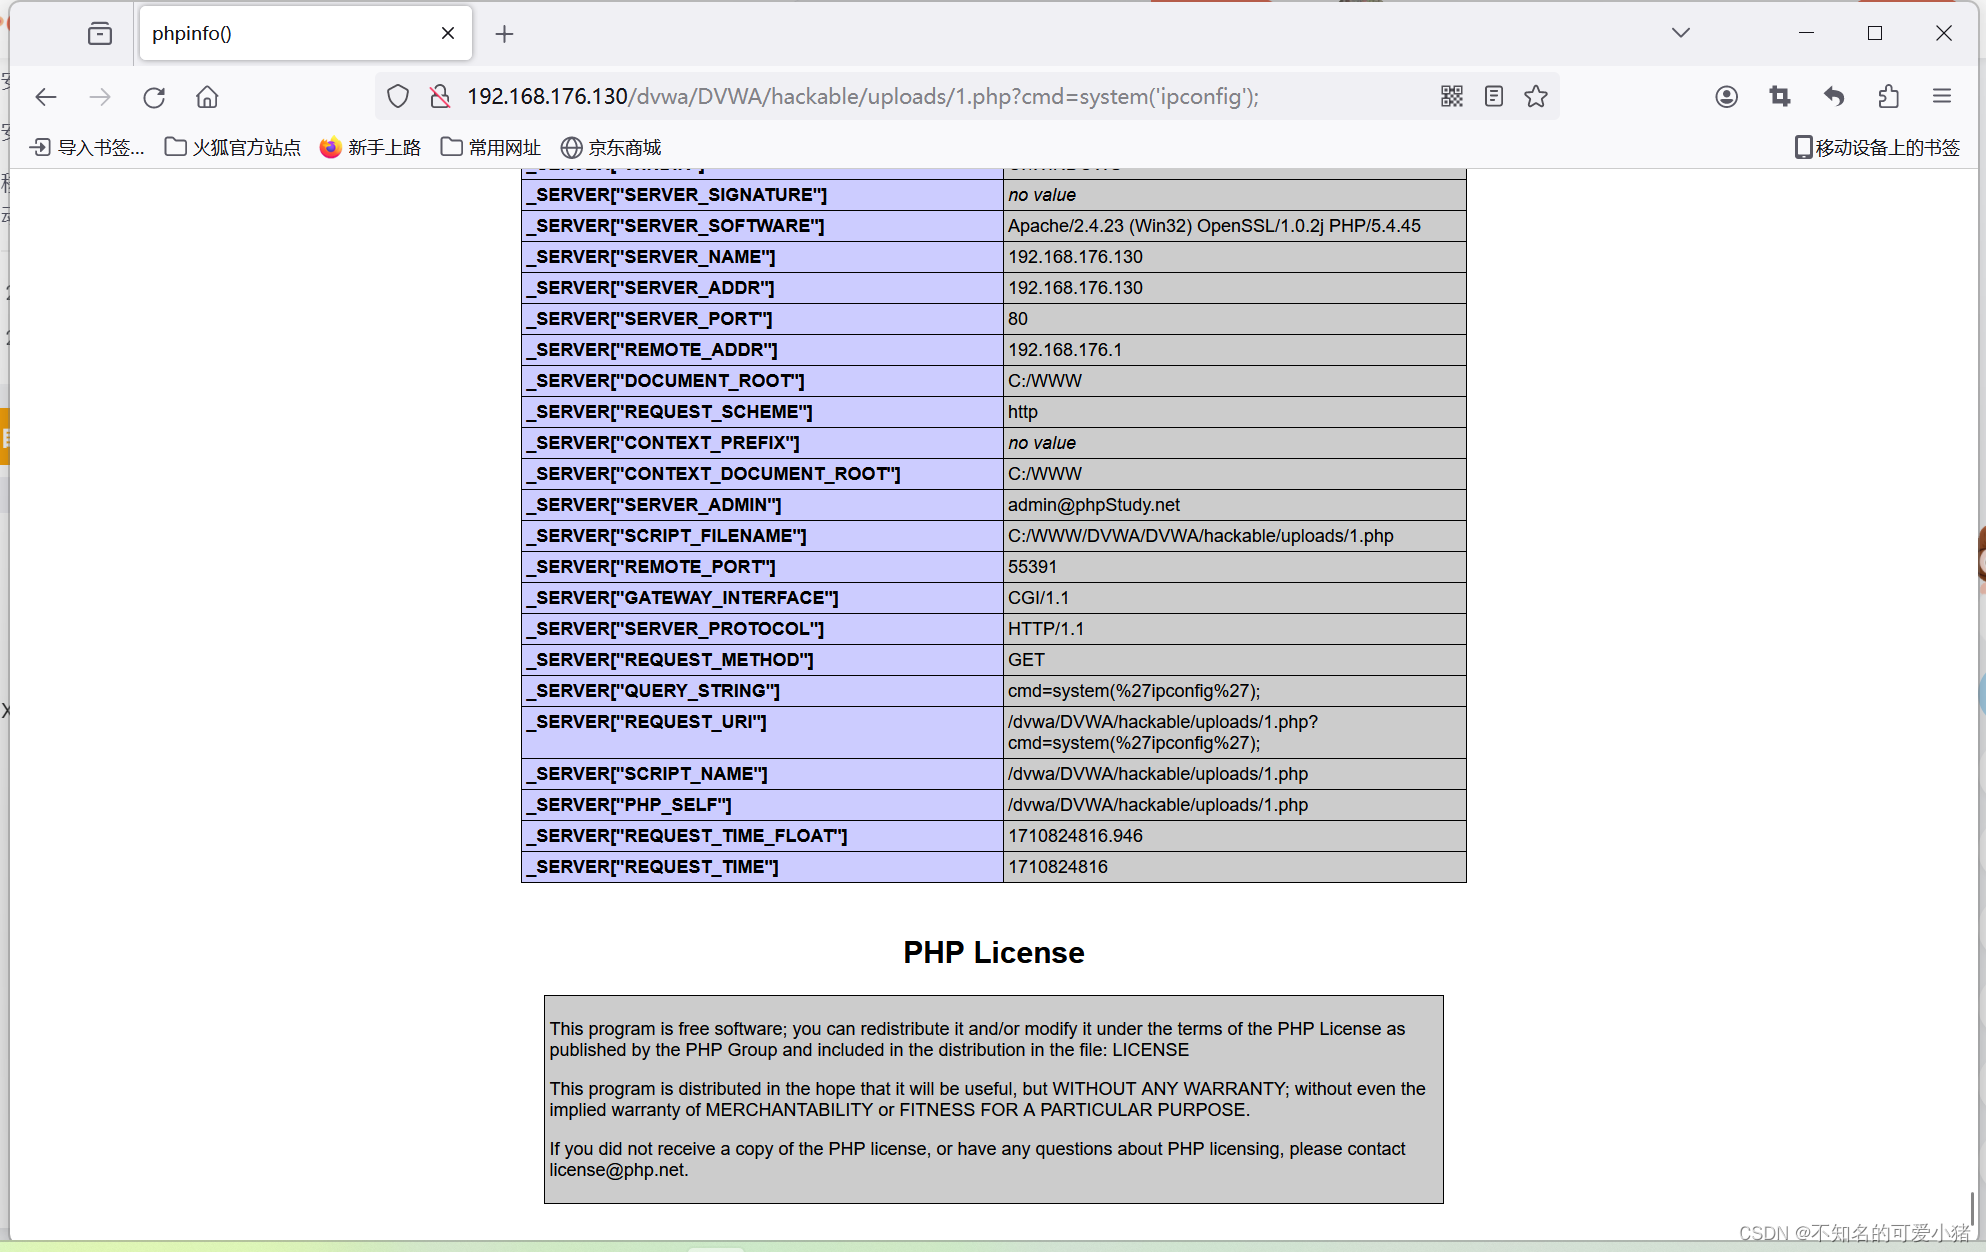Viewport: 1986px width, 1252px height.
Task: Select the phpinfo() tab
Action: (306, 34)
